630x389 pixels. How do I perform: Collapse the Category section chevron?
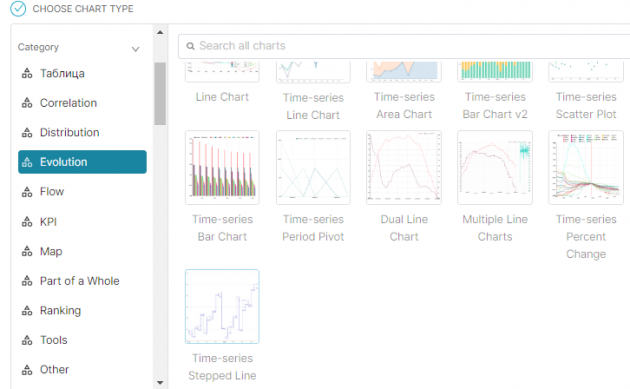coord(135,49)
